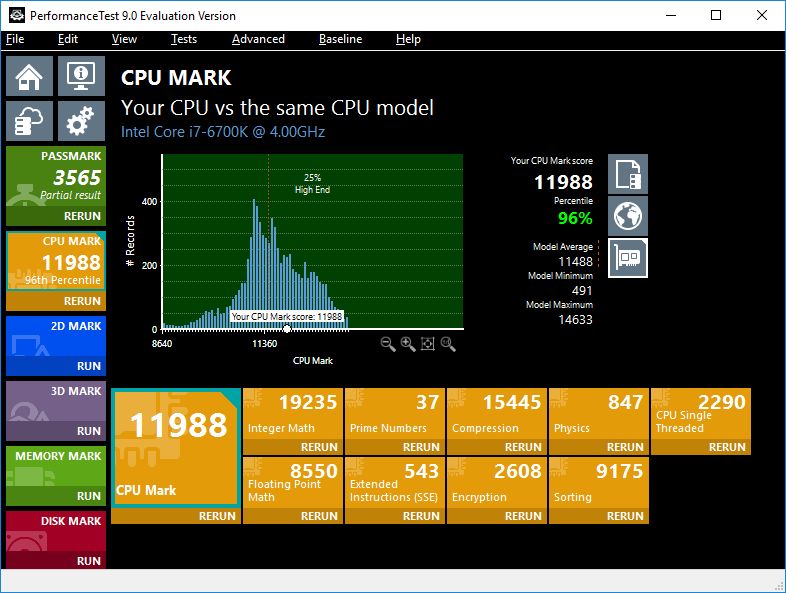
Task: Open the Baseline menu
Action: (340, 39)
